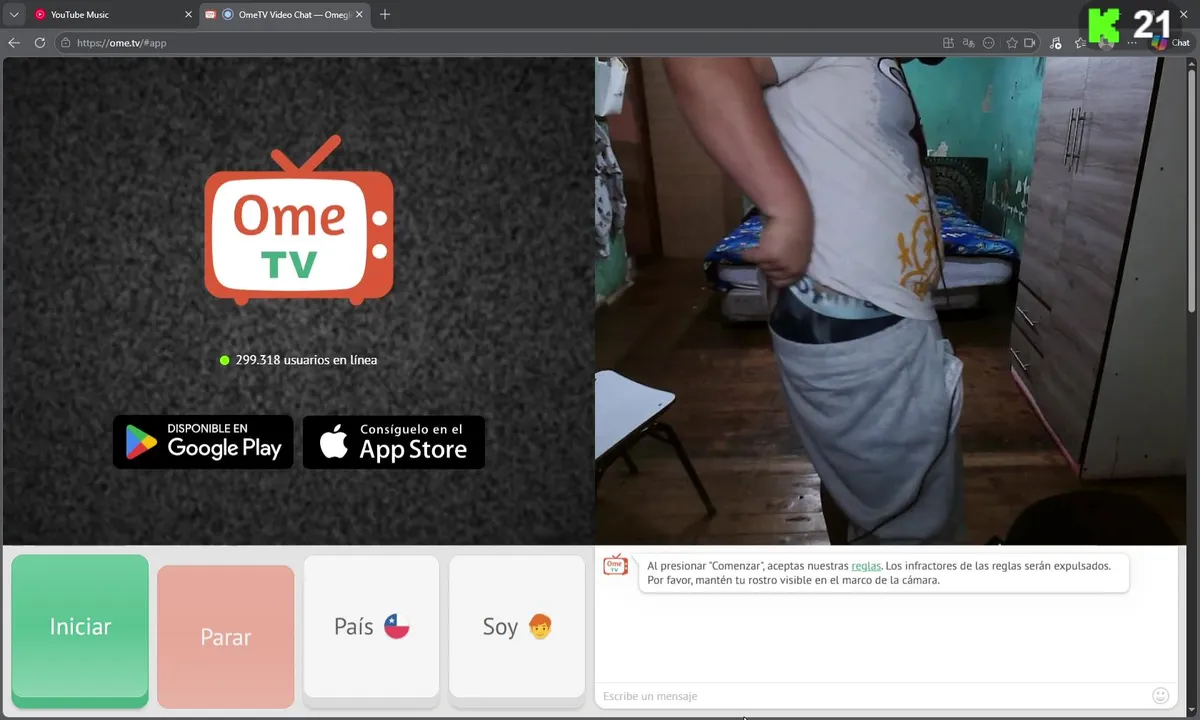The height and width of the screenshot is (720, 1200).
Task: Click the "299.318 usuarios en línea" text
Action: tap(306, 360)
